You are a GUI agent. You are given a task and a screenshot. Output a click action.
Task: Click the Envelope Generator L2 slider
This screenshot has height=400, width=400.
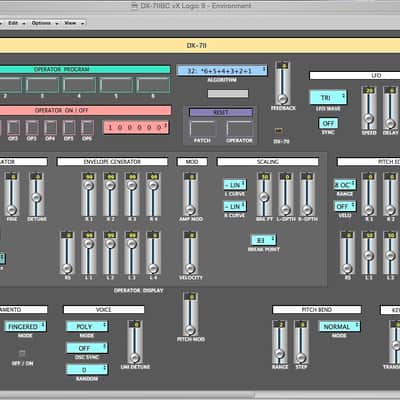(110, 253)
